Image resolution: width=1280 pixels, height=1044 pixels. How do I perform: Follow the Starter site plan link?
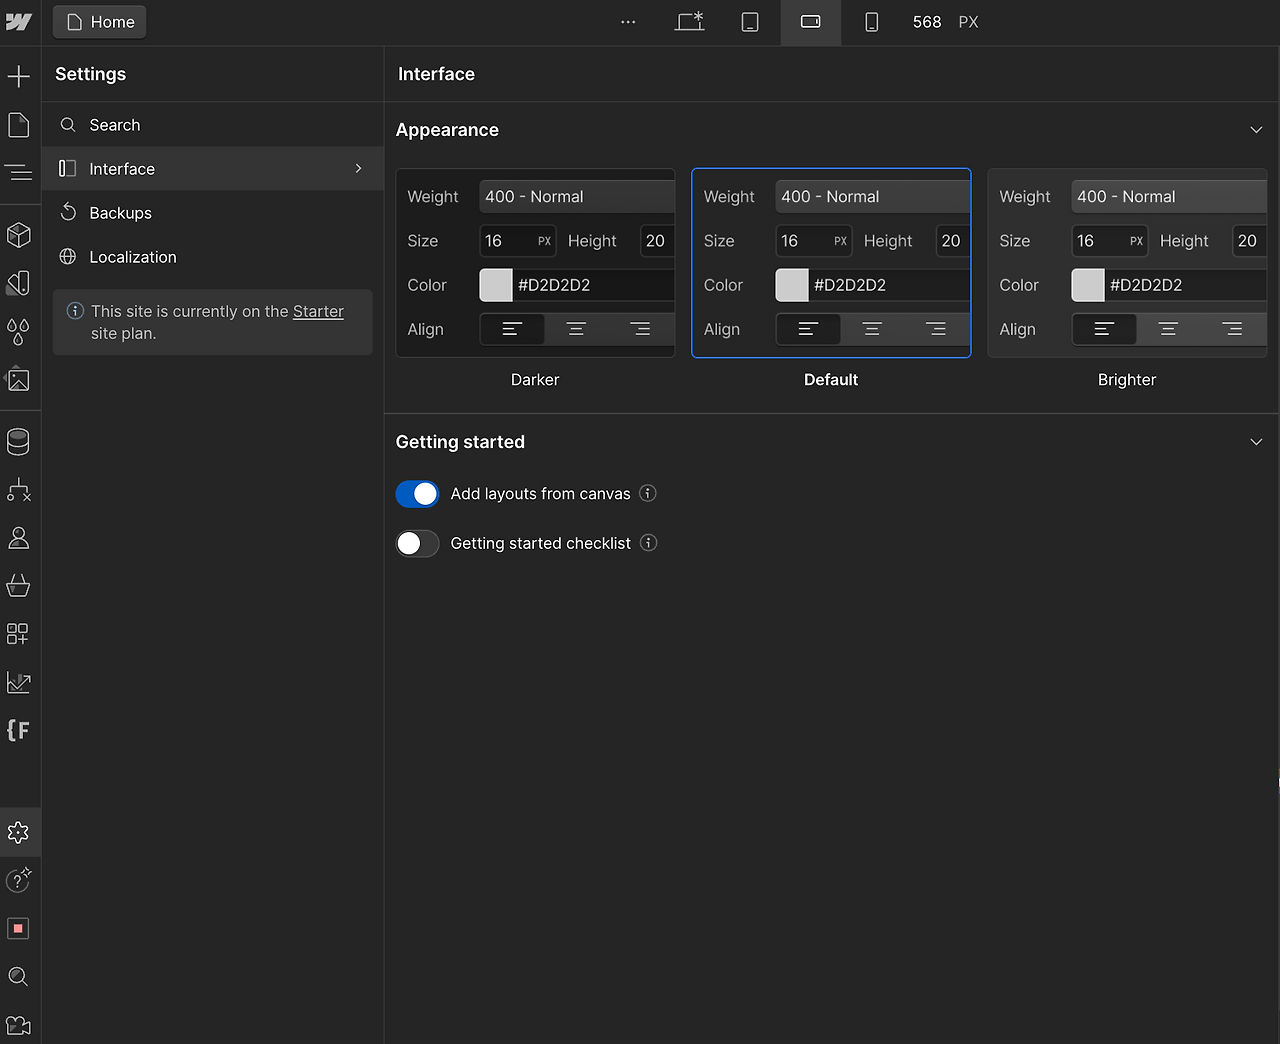click(318, 311)
